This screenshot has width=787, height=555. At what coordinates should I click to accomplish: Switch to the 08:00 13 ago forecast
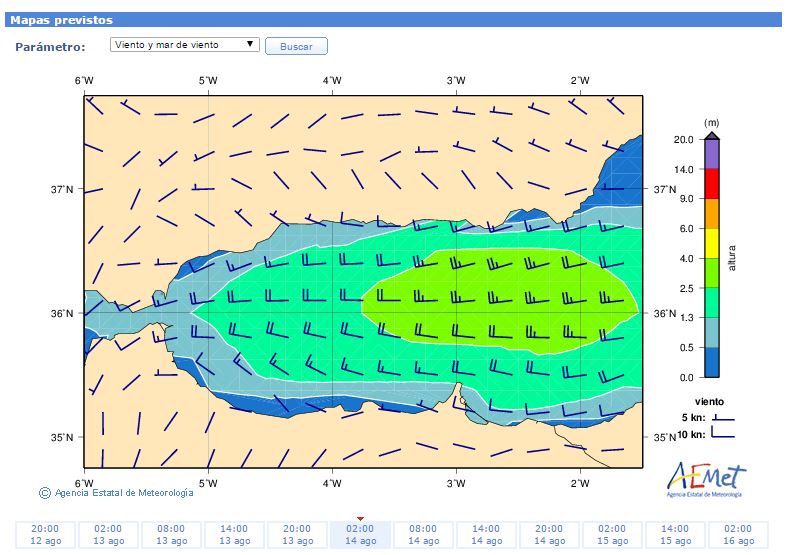coord(171,535)
